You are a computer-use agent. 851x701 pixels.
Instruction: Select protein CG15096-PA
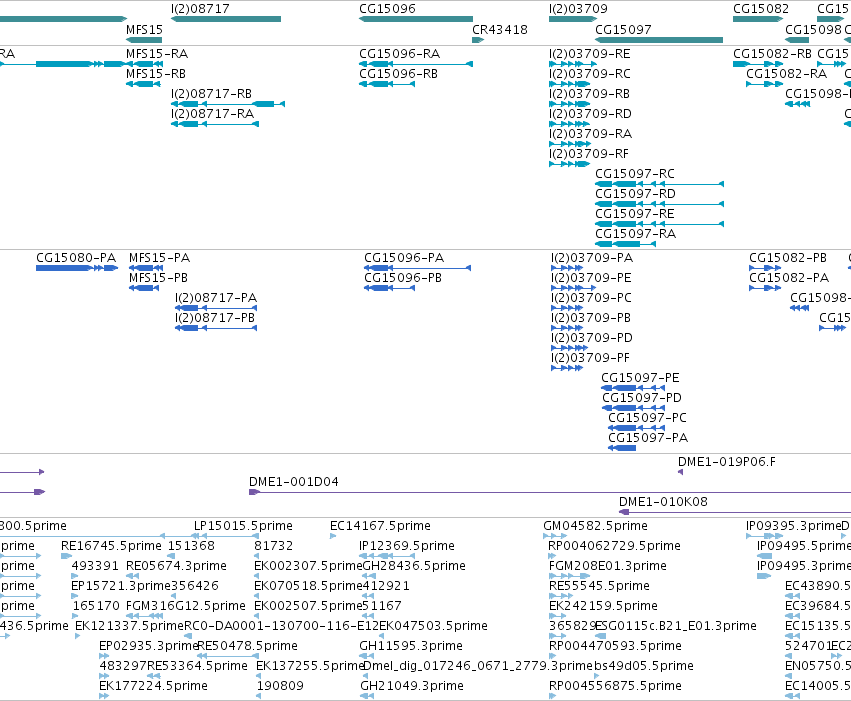pos(404,258)
